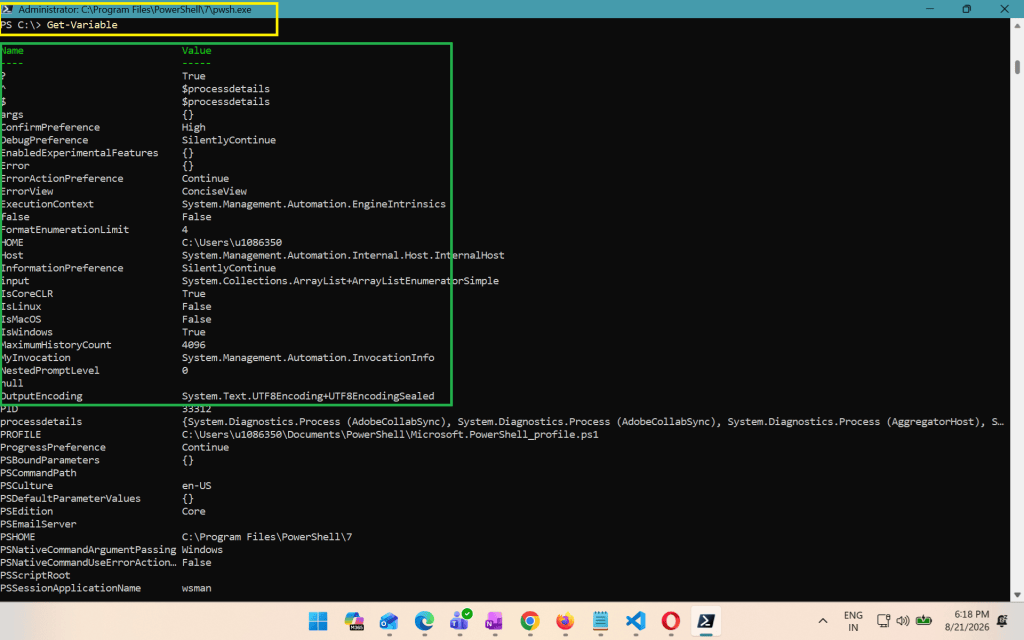This screenshot has height=640, width=1024.
Task: Click the IsCoreCLR variable name
Action: [x=27, y=293]
